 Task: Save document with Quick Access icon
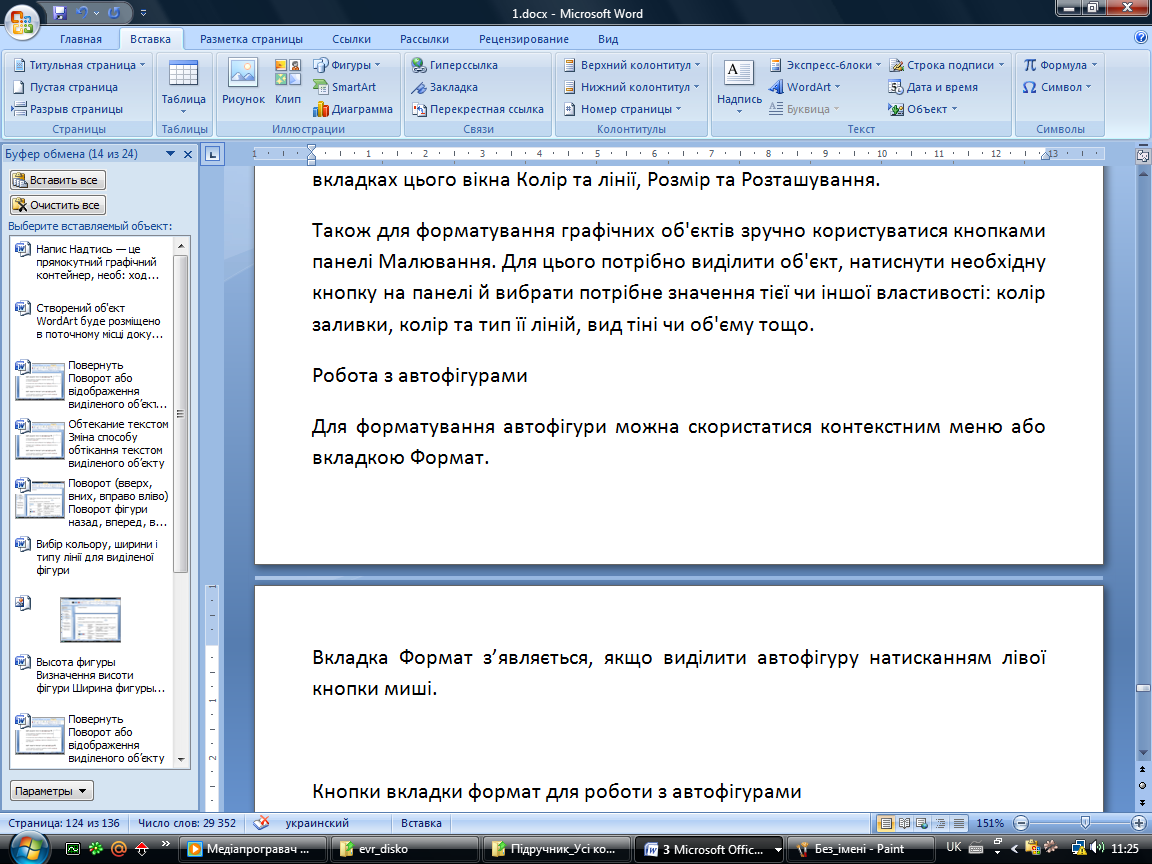60,12
